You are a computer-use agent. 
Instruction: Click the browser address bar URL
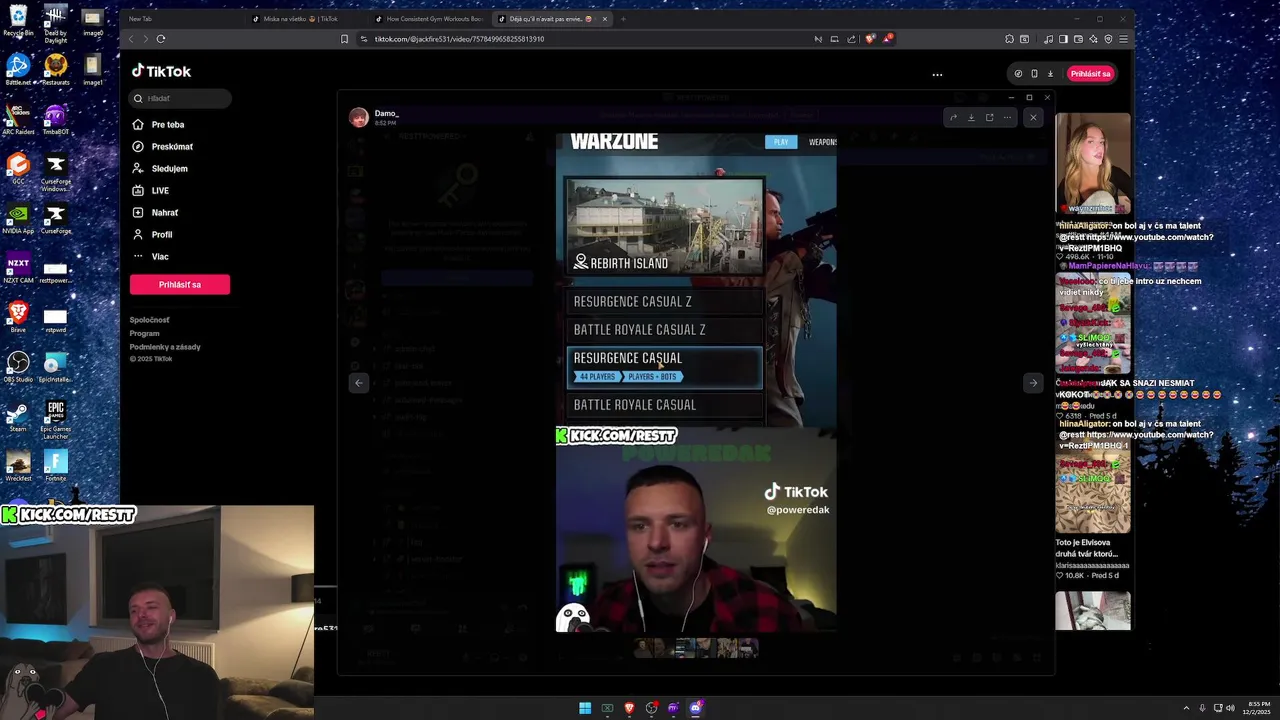tap(459, 39)
